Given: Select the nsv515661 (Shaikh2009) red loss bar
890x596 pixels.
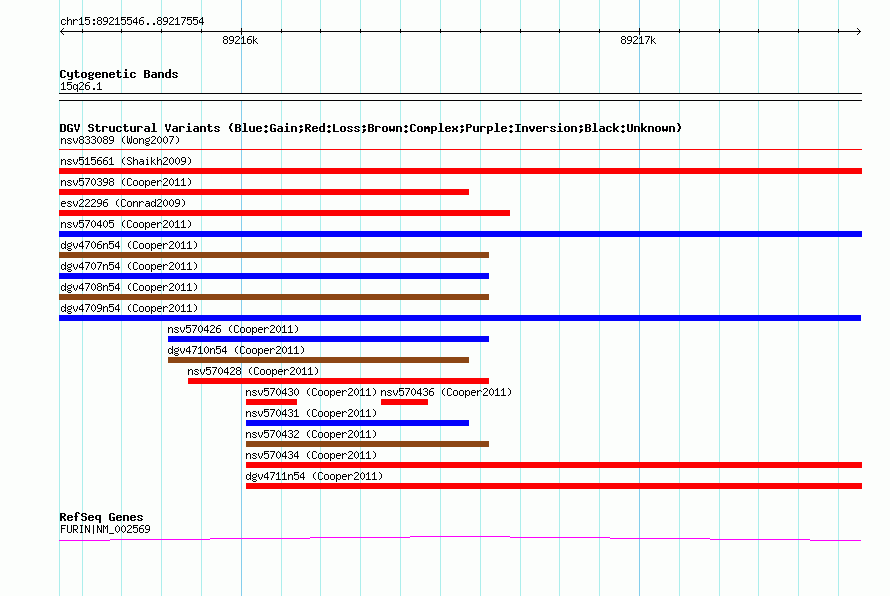Looking at the screenshot, I should [x=460, y=171].
